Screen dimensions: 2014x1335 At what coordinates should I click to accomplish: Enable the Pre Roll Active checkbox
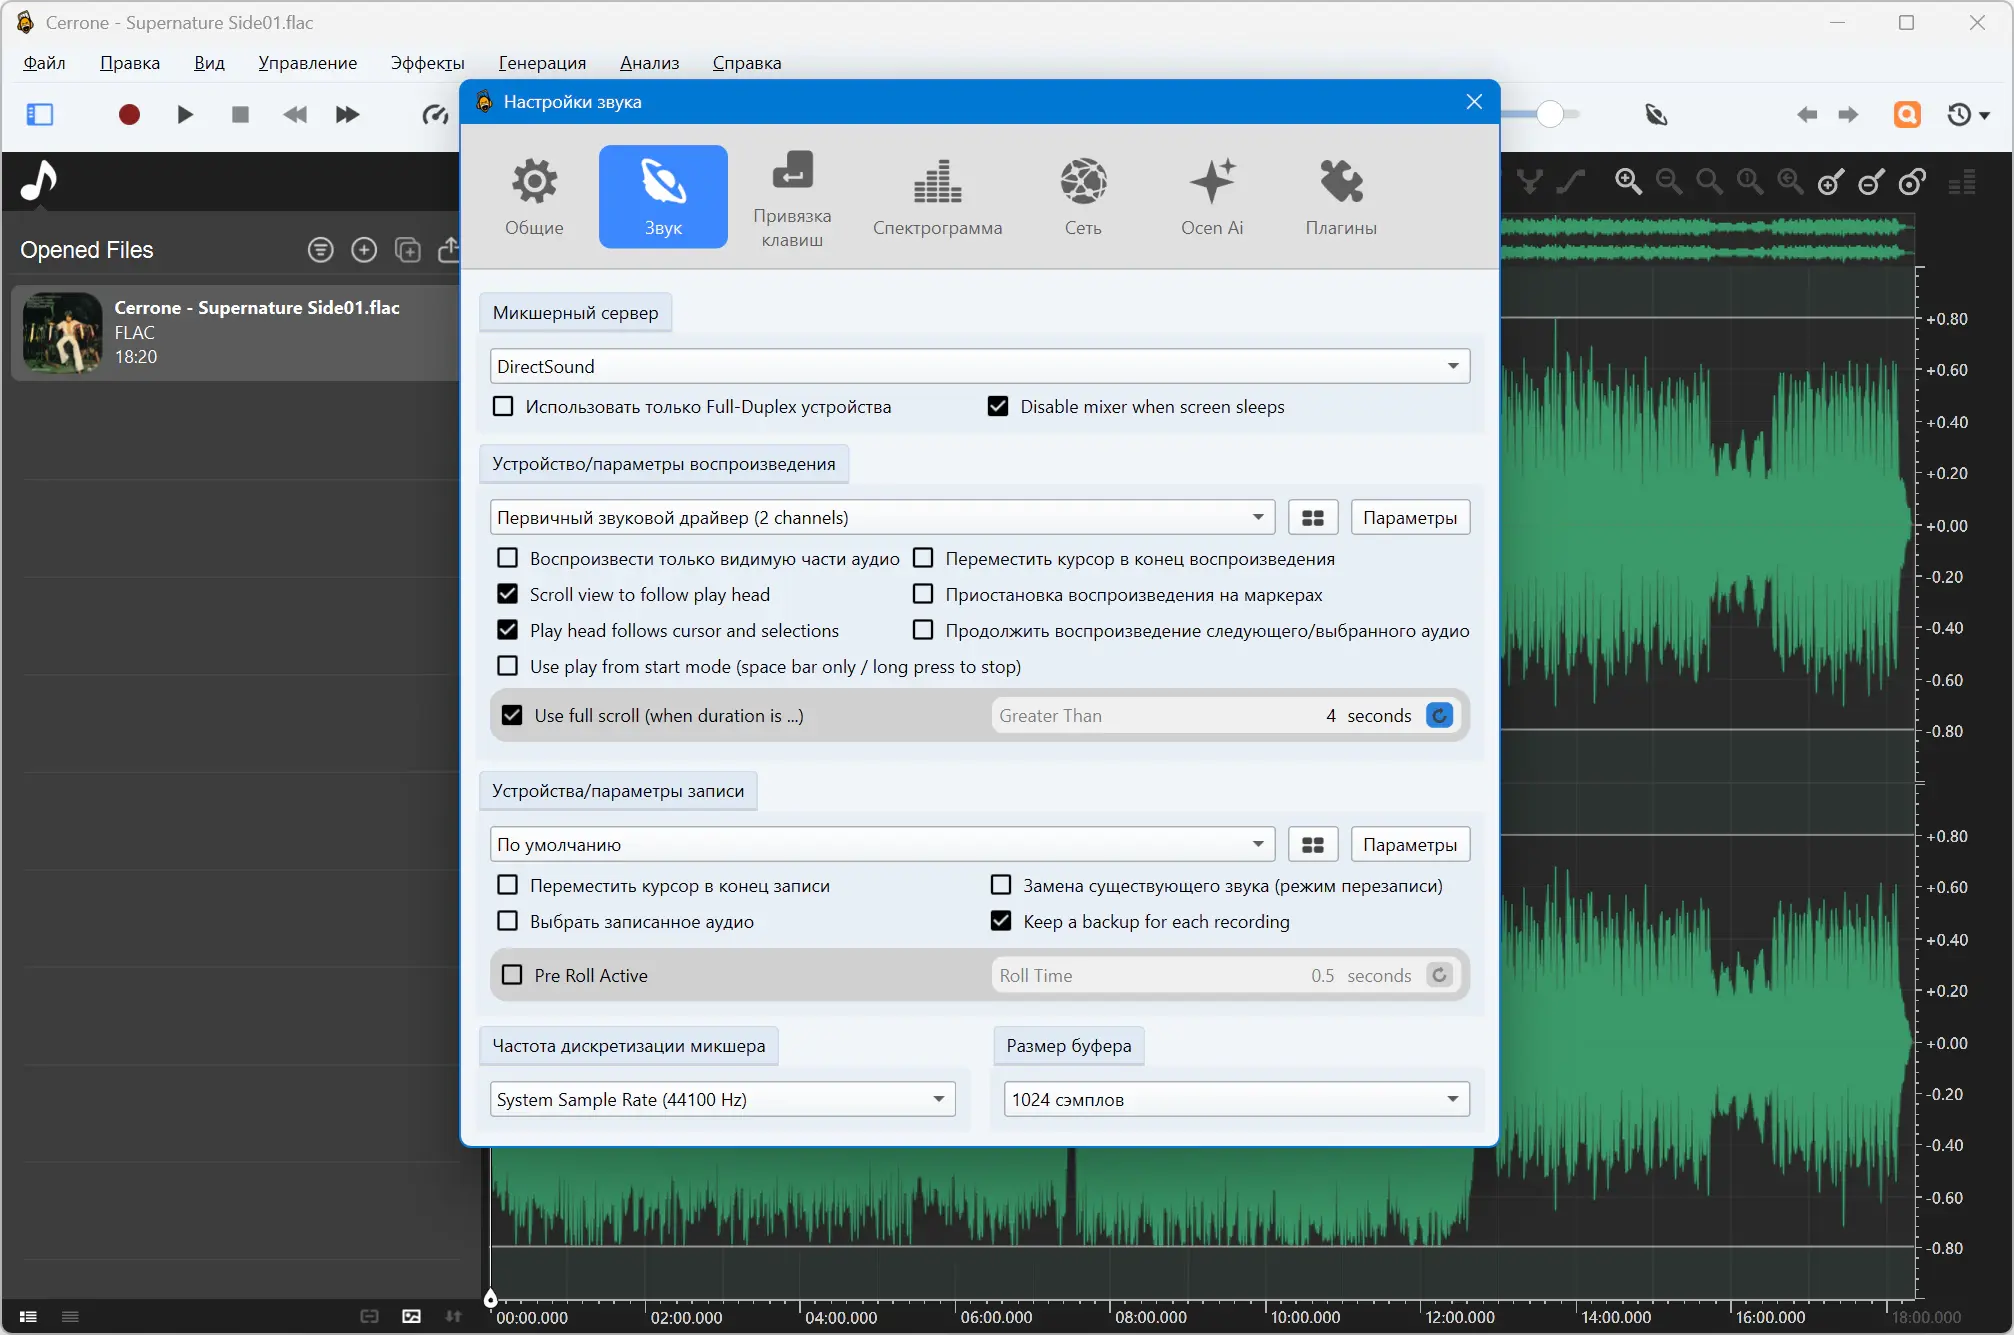point(512,975)
